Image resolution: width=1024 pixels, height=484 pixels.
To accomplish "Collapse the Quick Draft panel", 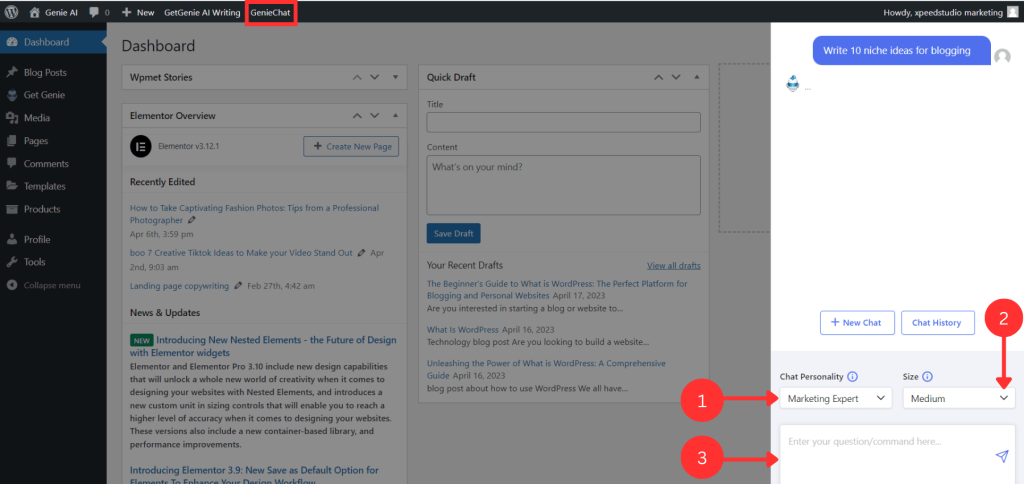I will click(x=696, y=77).
